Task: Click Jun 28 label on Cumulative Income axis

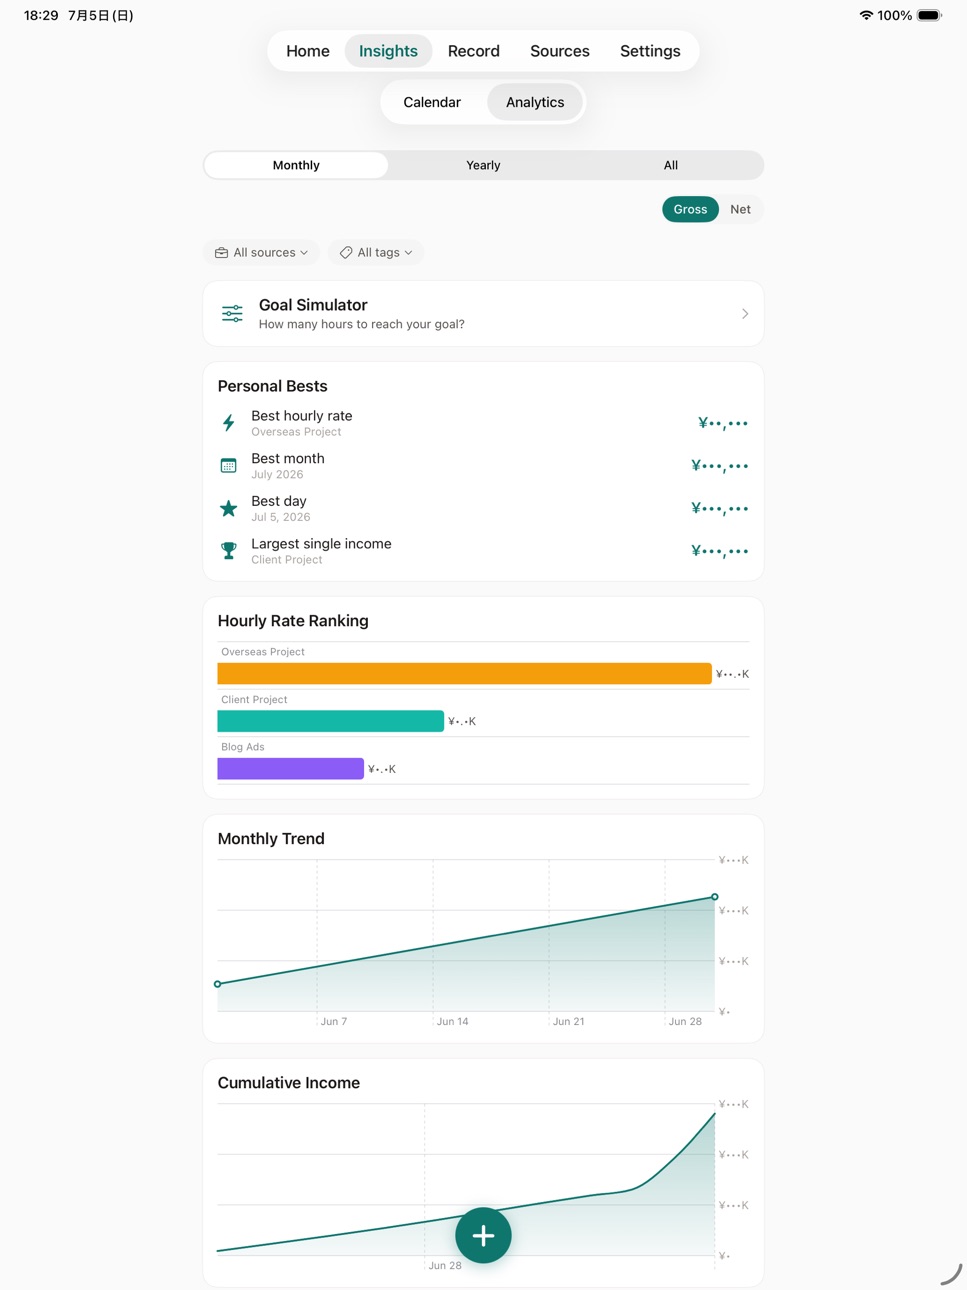Action: click(445, 1266)
